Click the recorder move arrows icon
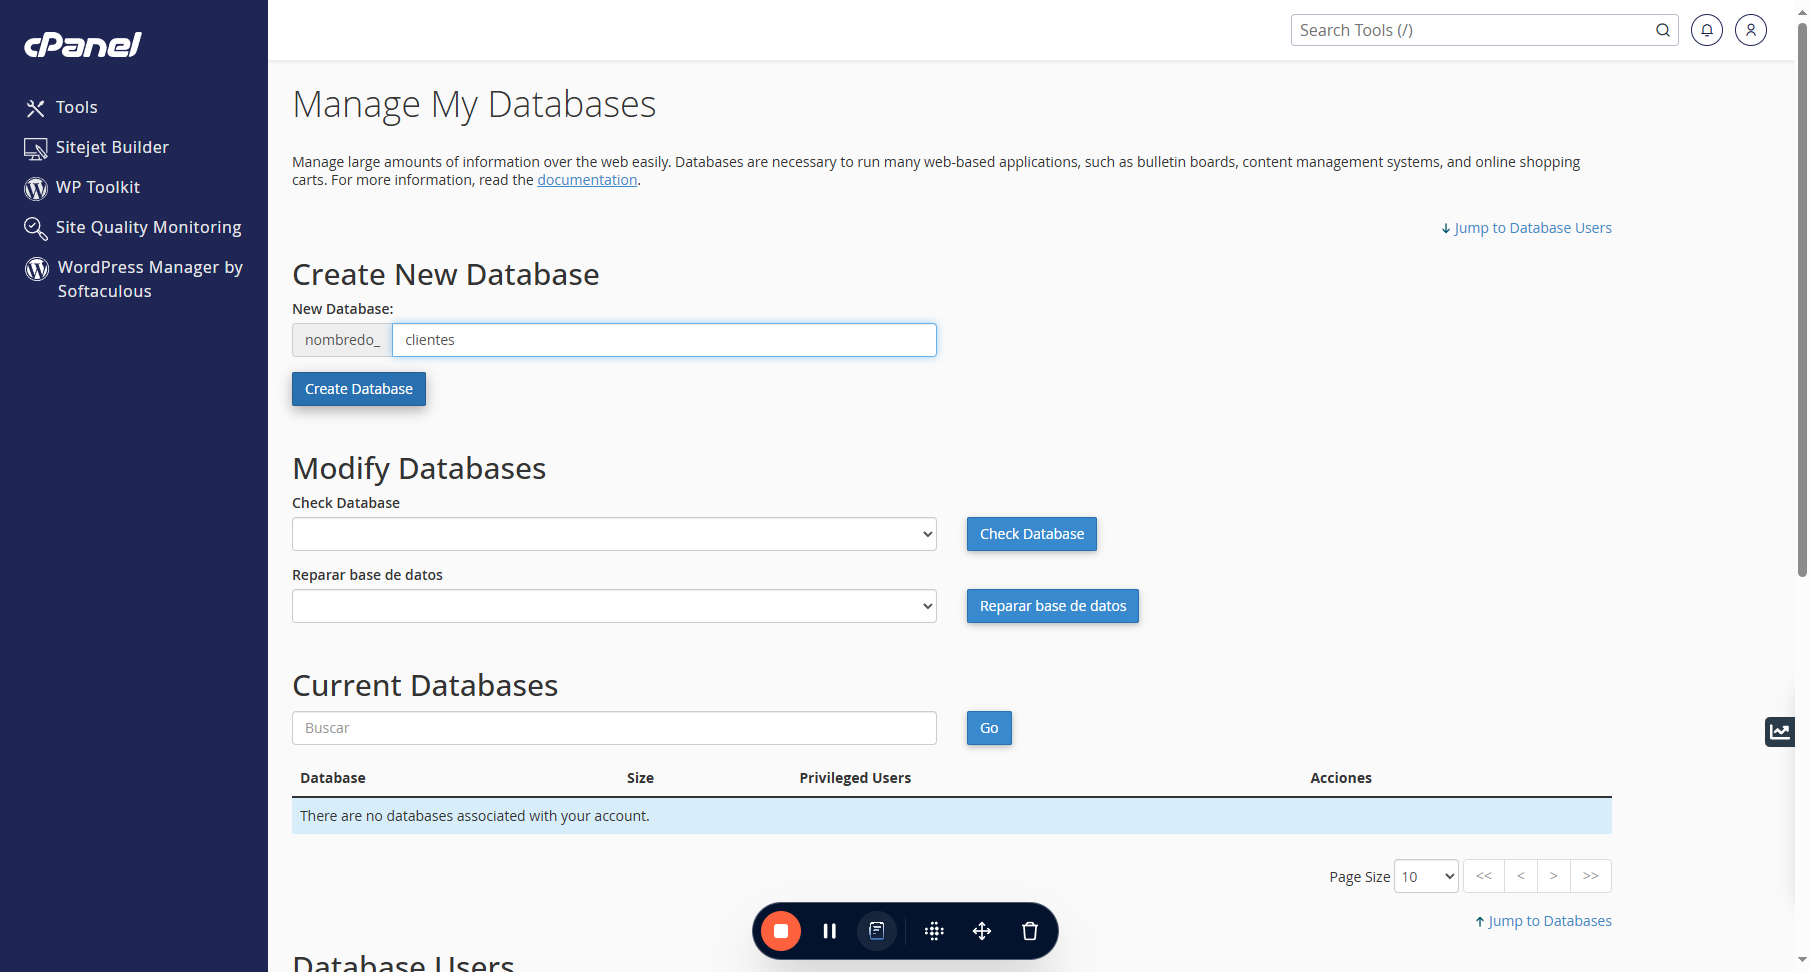The height and width of the screenshot is (972, 1810). pos(982,931)
